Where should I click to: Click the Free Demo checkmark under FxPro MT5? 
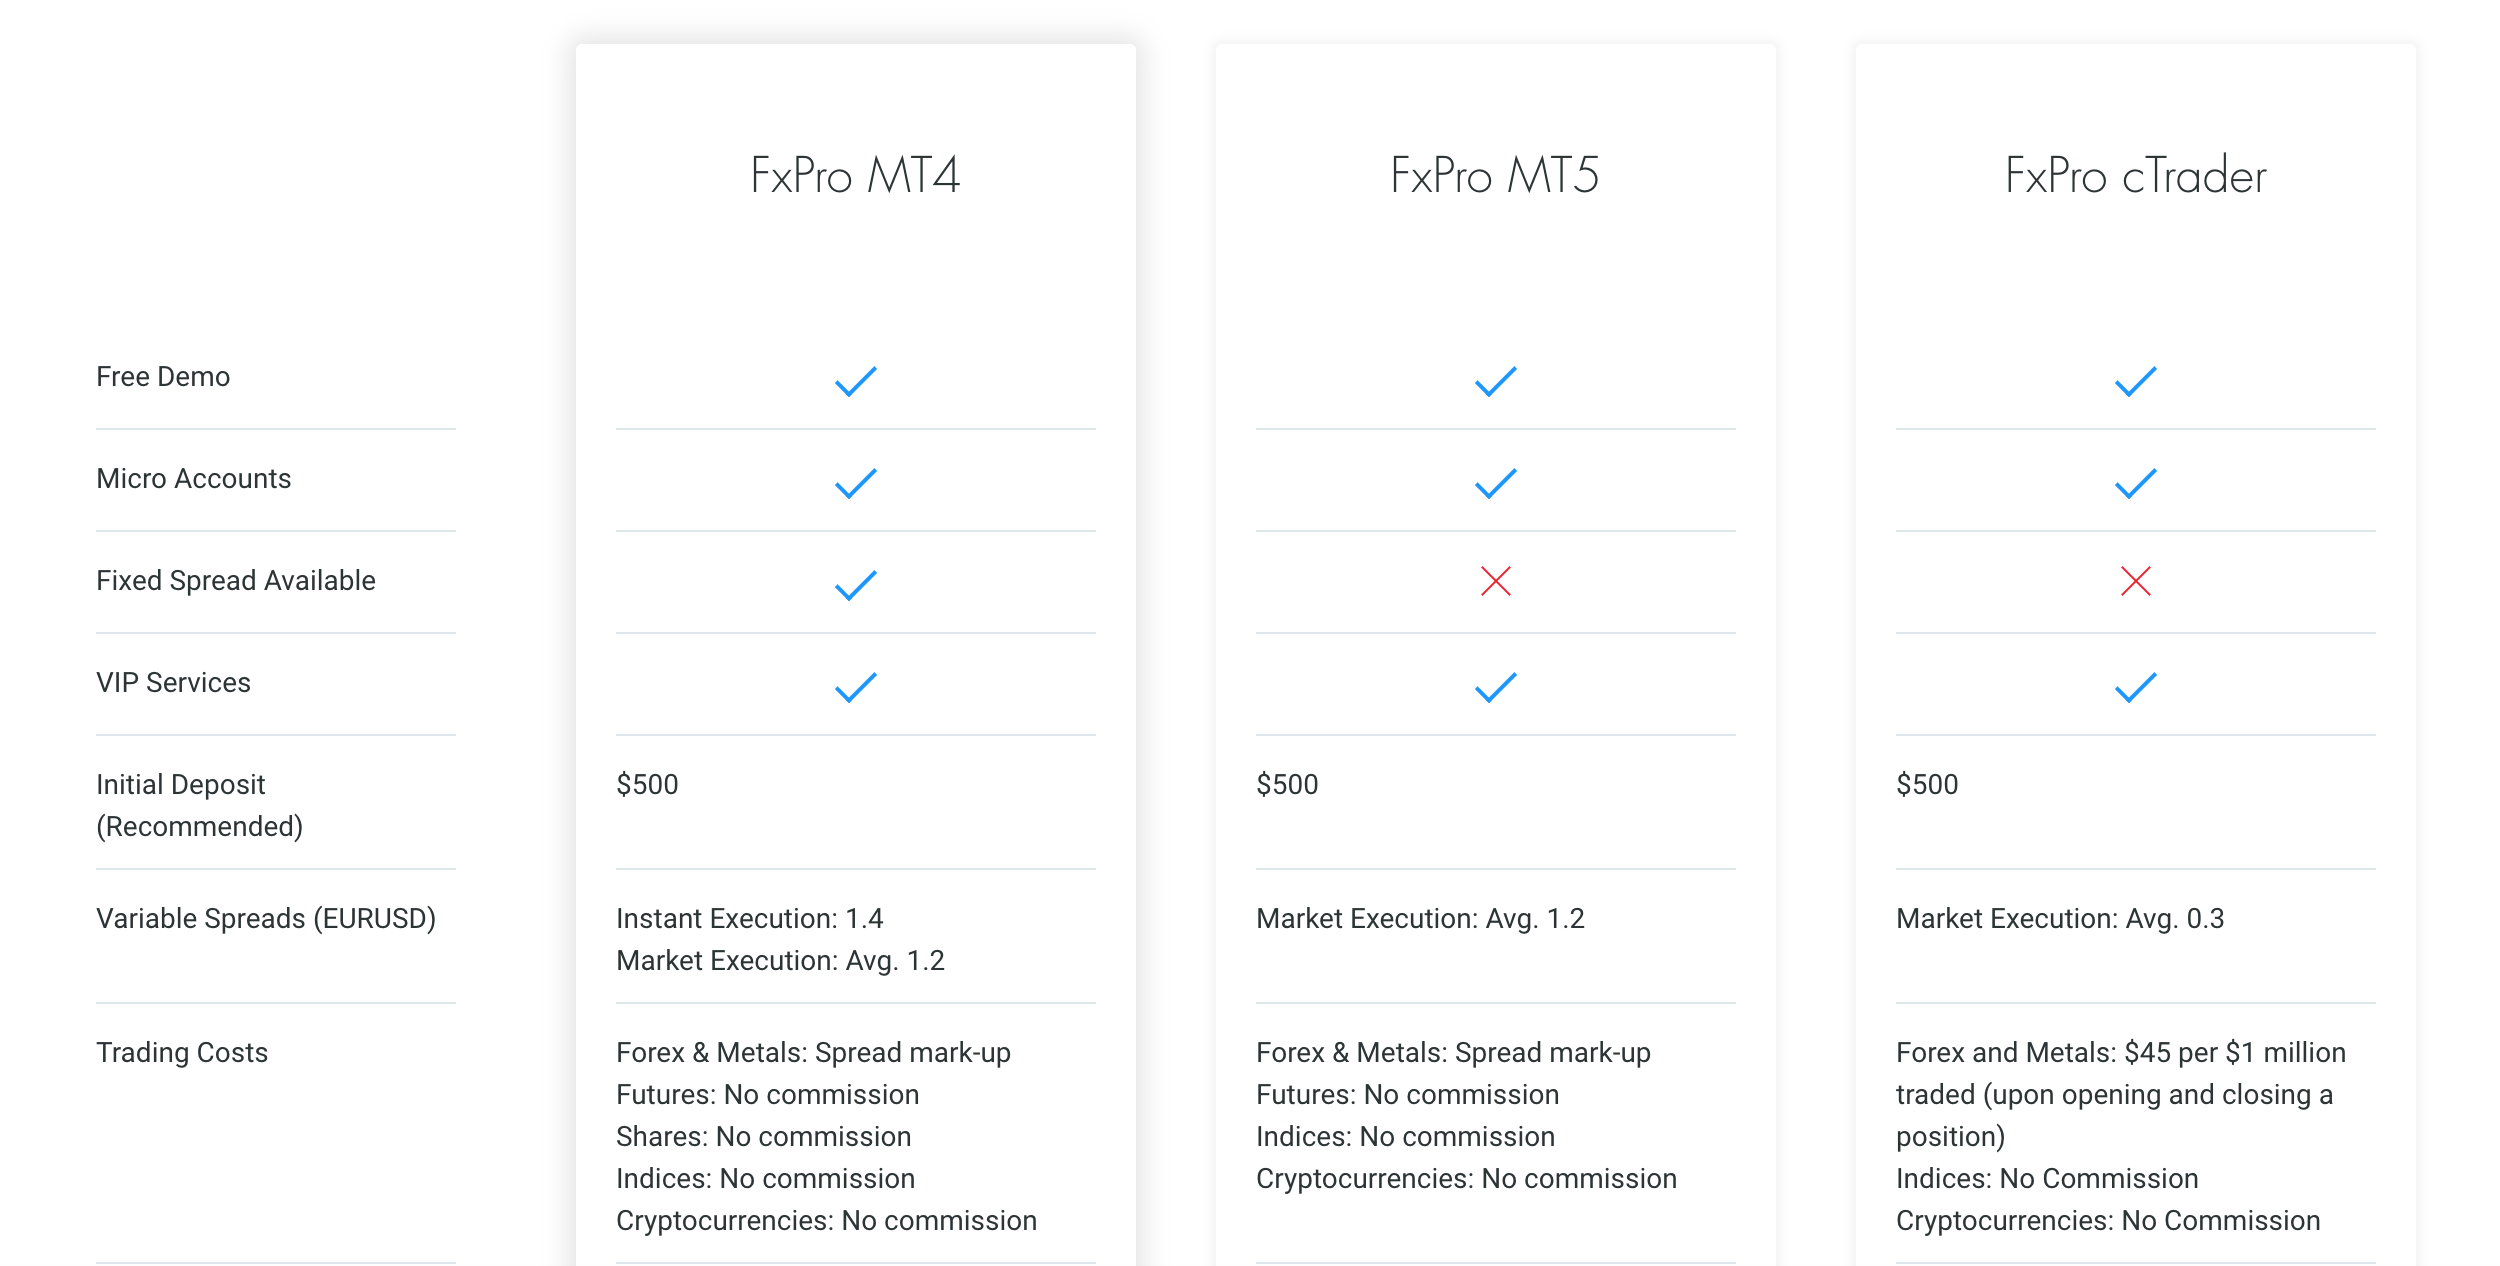coord(1496,381)
